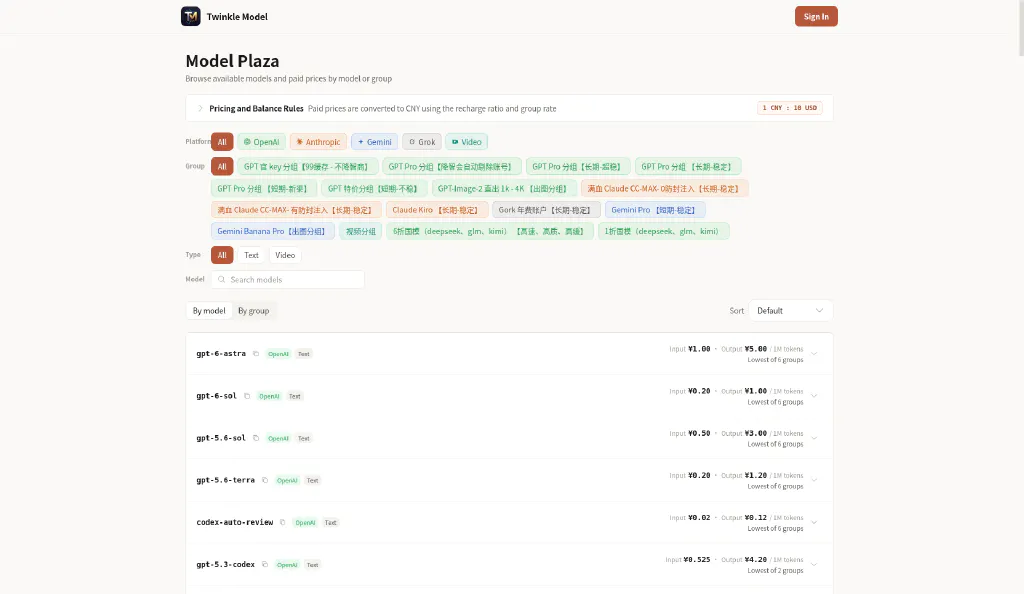Expand the gpt-5.3-codex row
The width and height of the screenshot is (1024, 594).
(x=814, y=565)
